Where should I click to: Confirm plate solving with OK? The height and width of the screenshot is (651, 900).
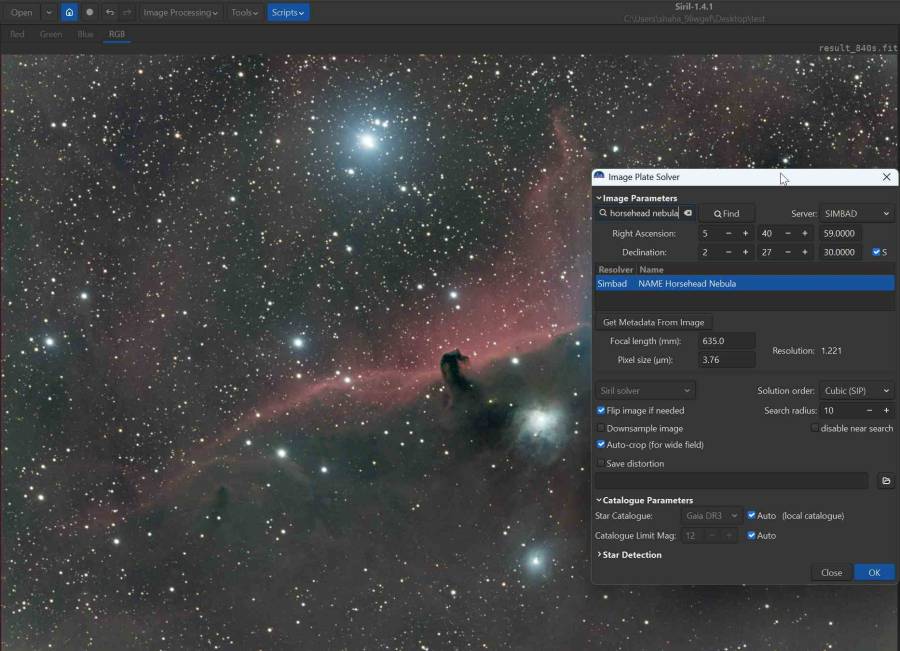tap(872, 572)
